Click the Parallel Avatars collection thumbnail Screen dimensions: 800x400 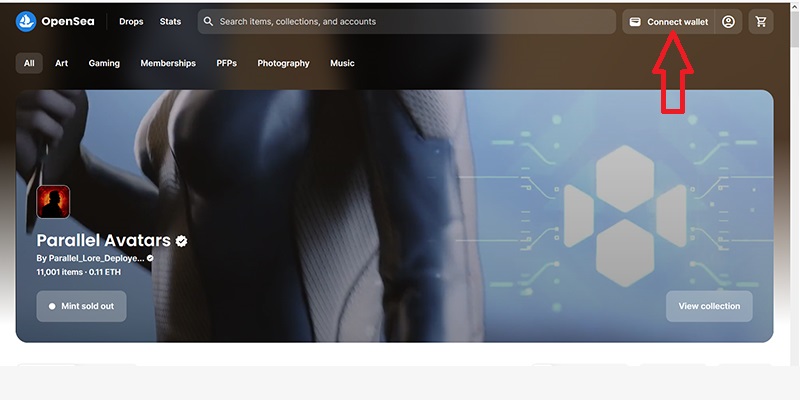pos(53,202)
